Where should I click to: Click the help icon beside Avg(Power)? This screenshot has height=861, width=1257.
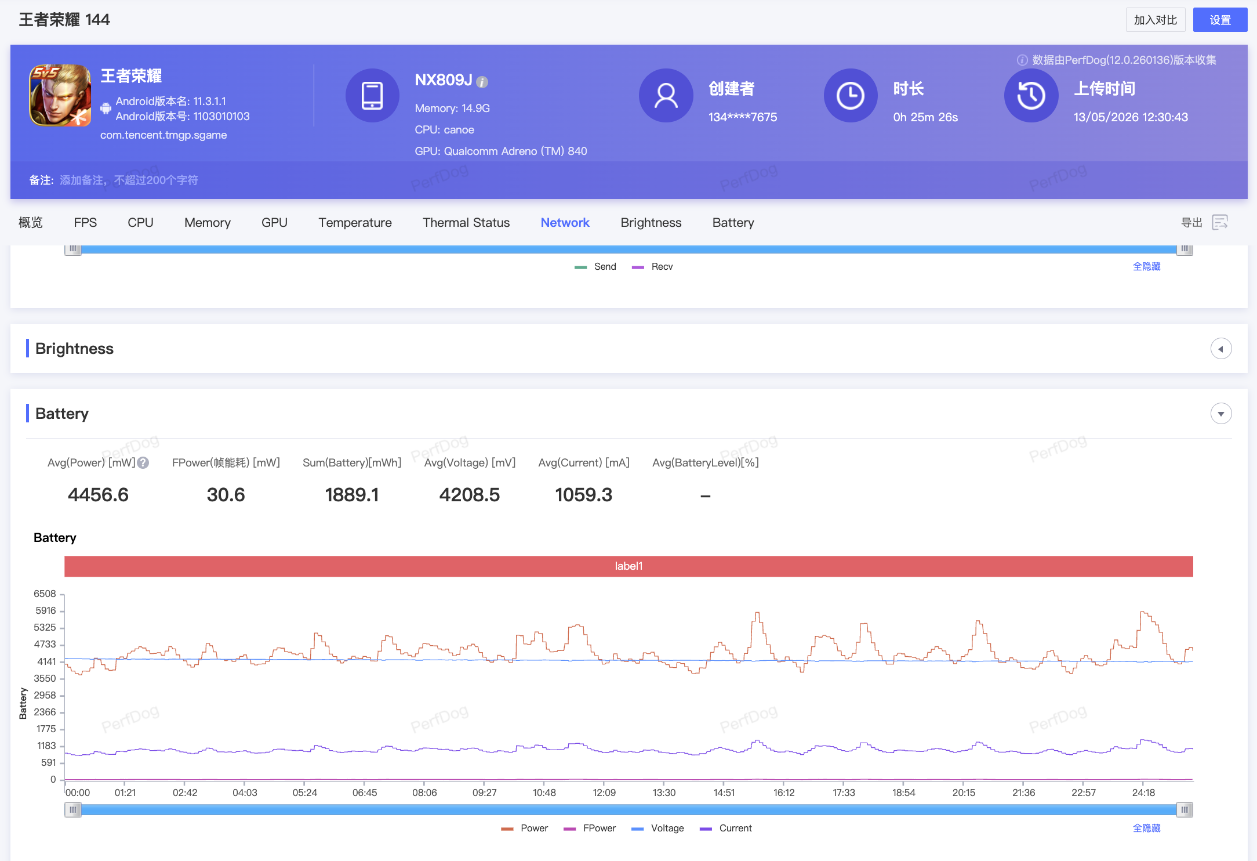pos(143,463)
